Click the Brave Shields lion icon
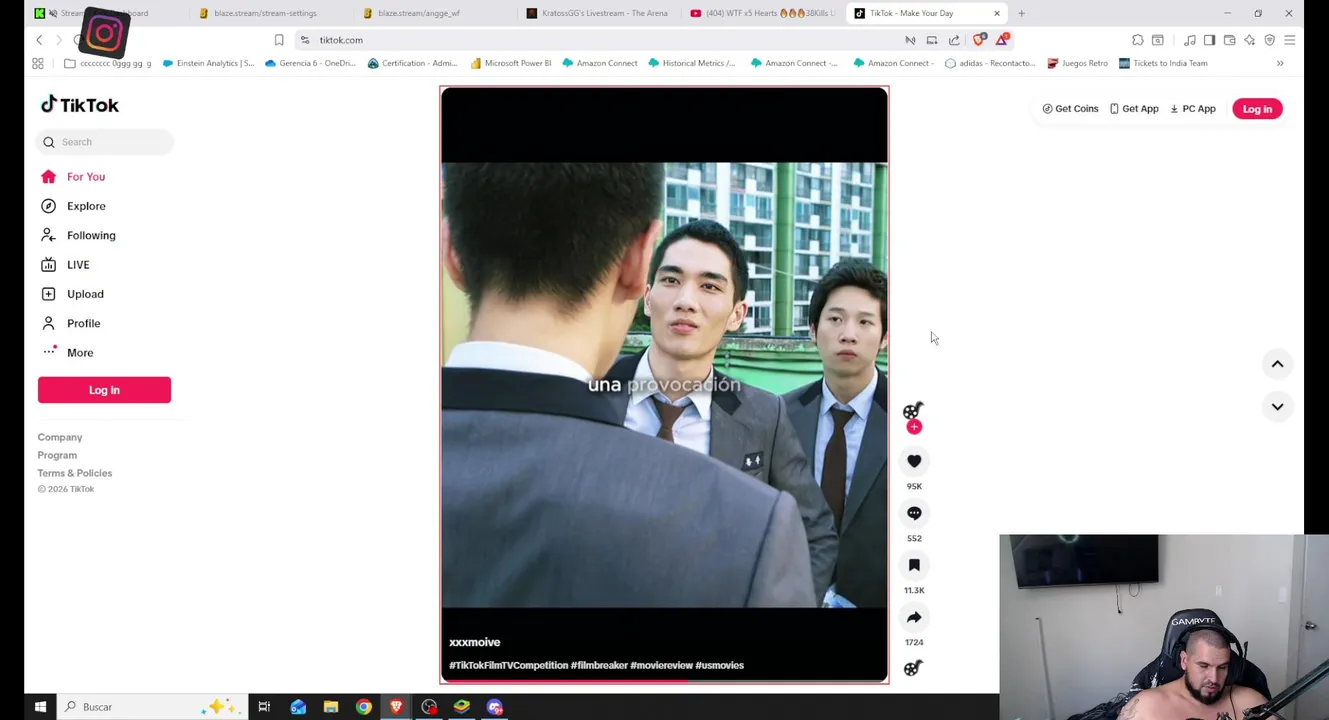Viewport: 1329px width, 720px height. (981, 40)
